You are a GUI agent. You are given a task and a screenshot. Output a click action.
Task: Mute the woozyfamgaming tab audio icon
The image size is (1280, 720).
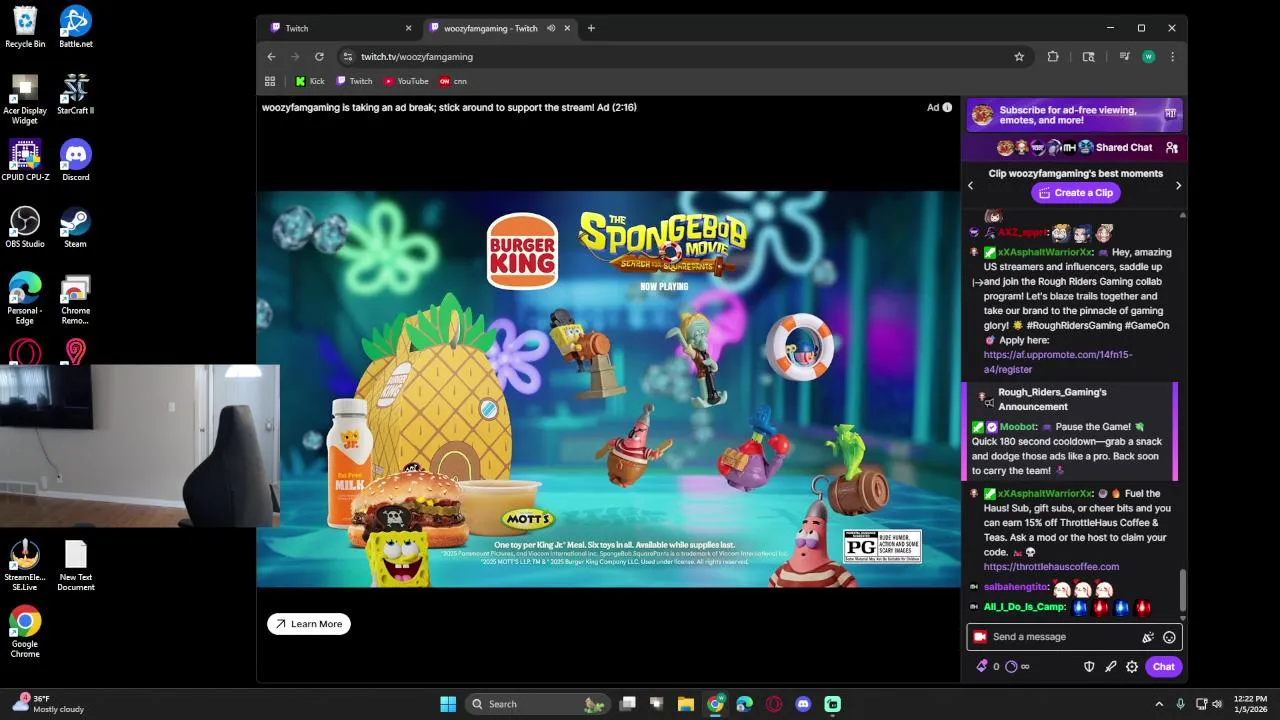[551, 28]
